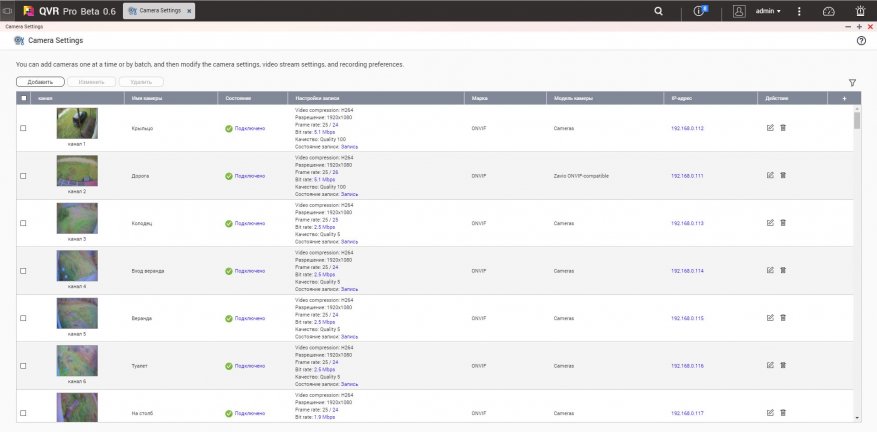Viewport: 877px width, 432px height.
Task: Tick the checkbox for the 192.168.0.117 row
Action: click(23, 413)
